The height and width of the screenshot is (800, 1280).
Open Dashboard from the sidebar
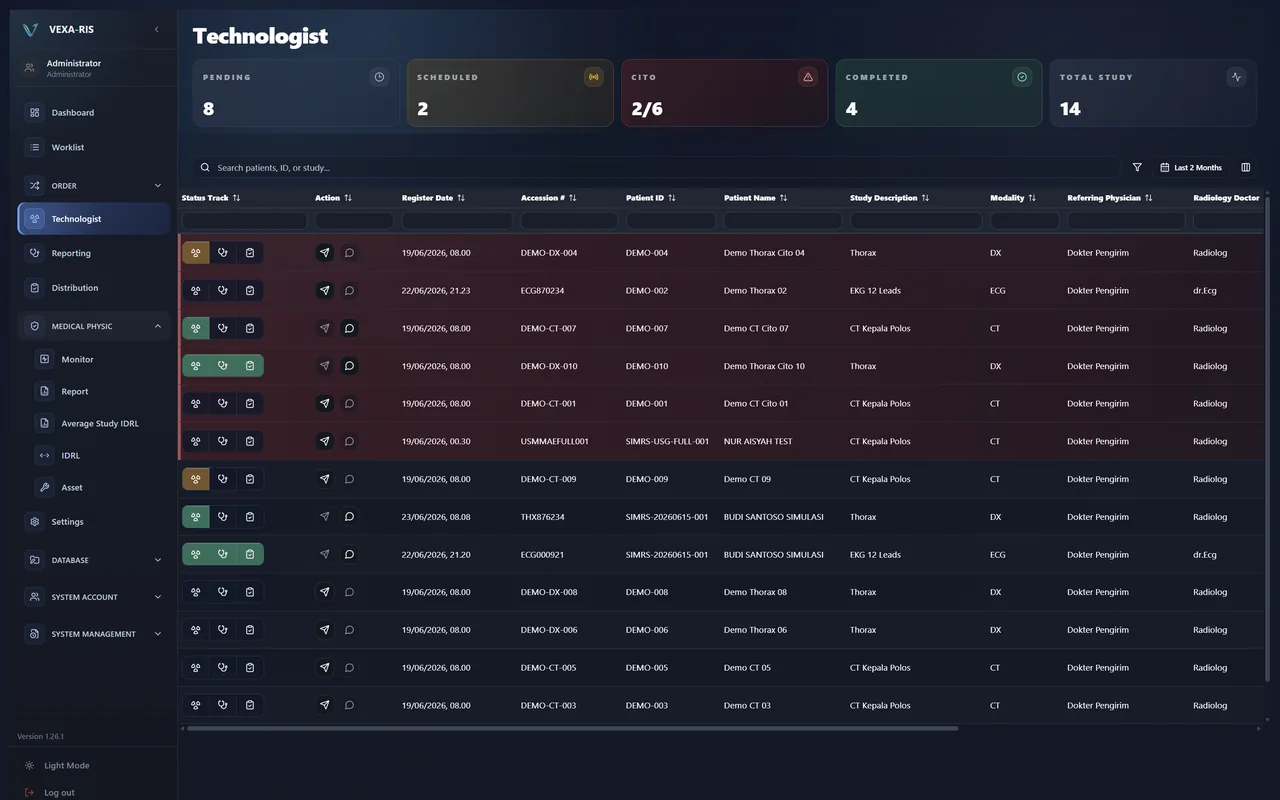point(94,113)
